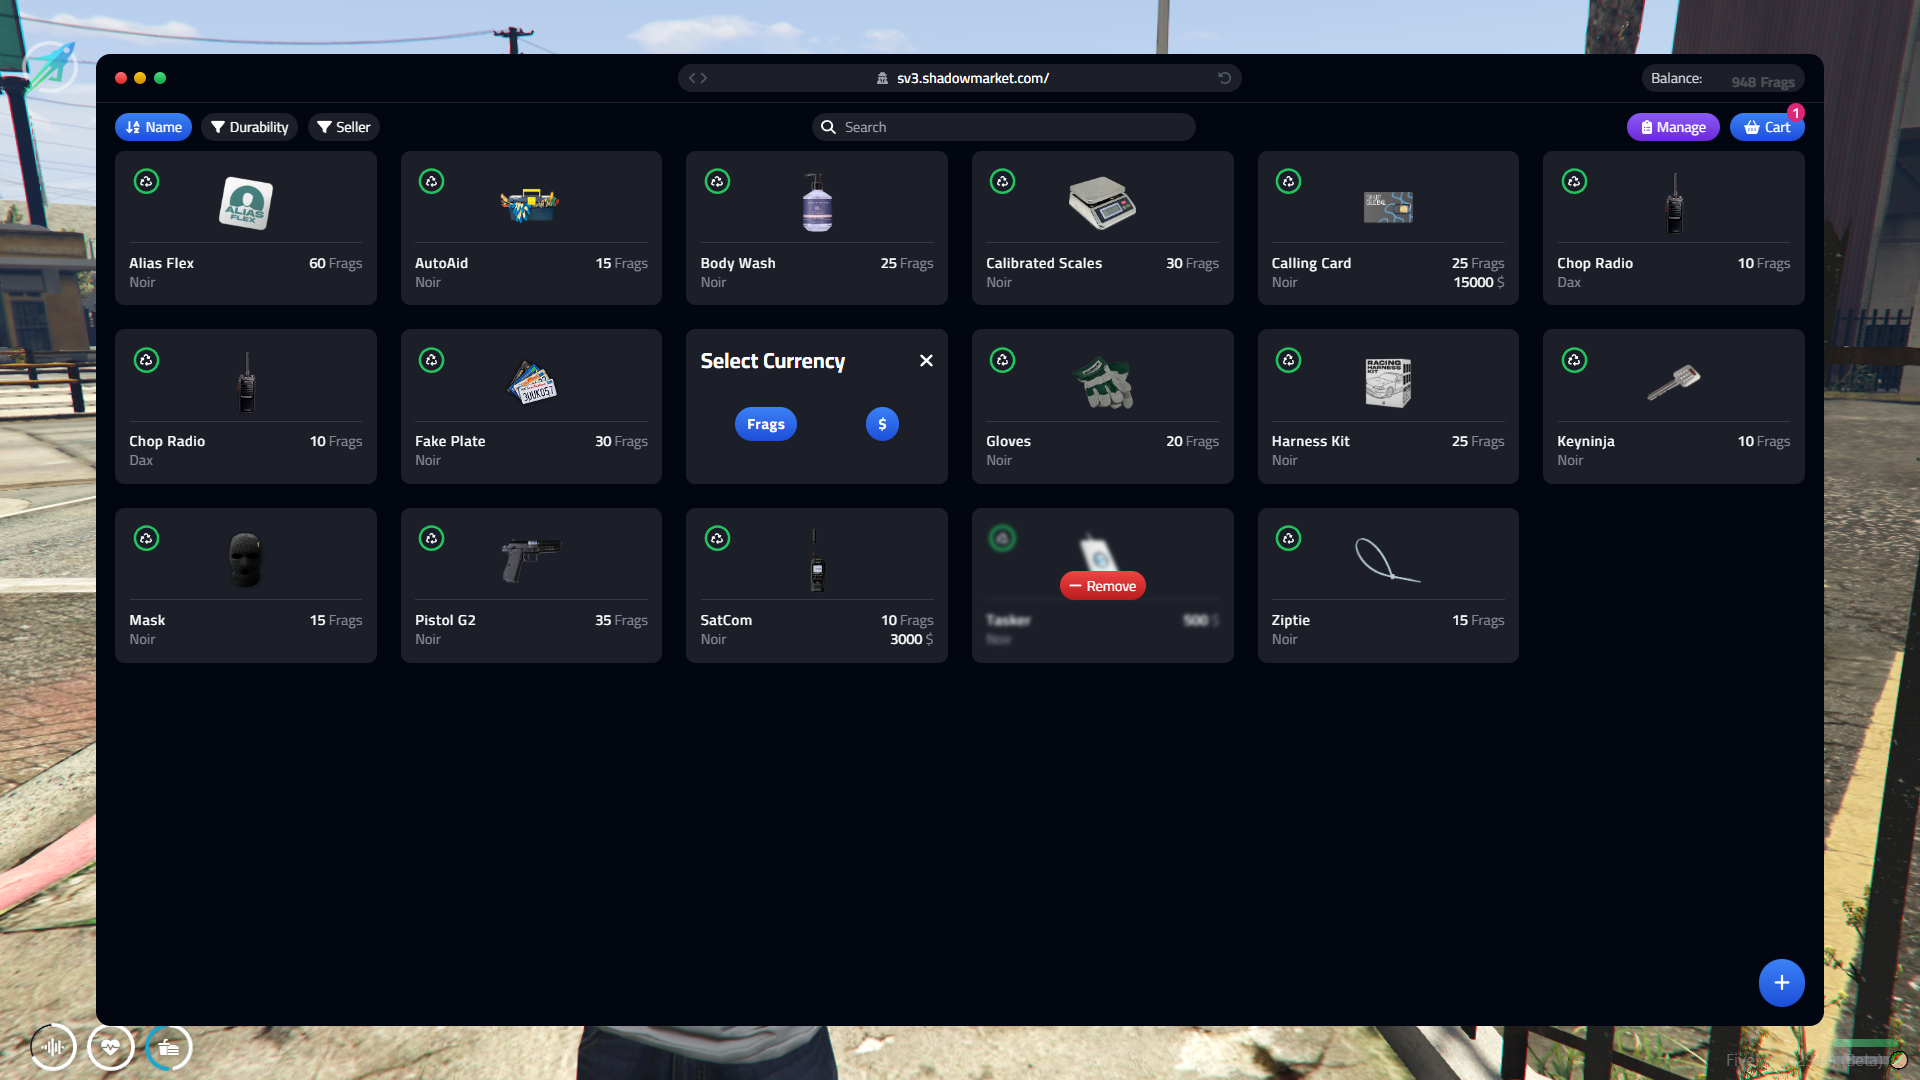Click the green badge on AutoAid

click(432, 181)
